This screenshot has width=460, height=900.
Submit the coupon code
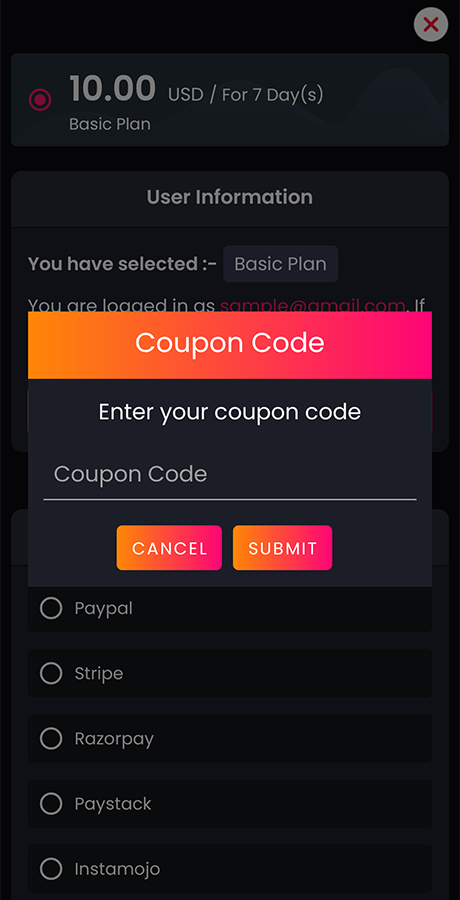(x=283, y=548)
